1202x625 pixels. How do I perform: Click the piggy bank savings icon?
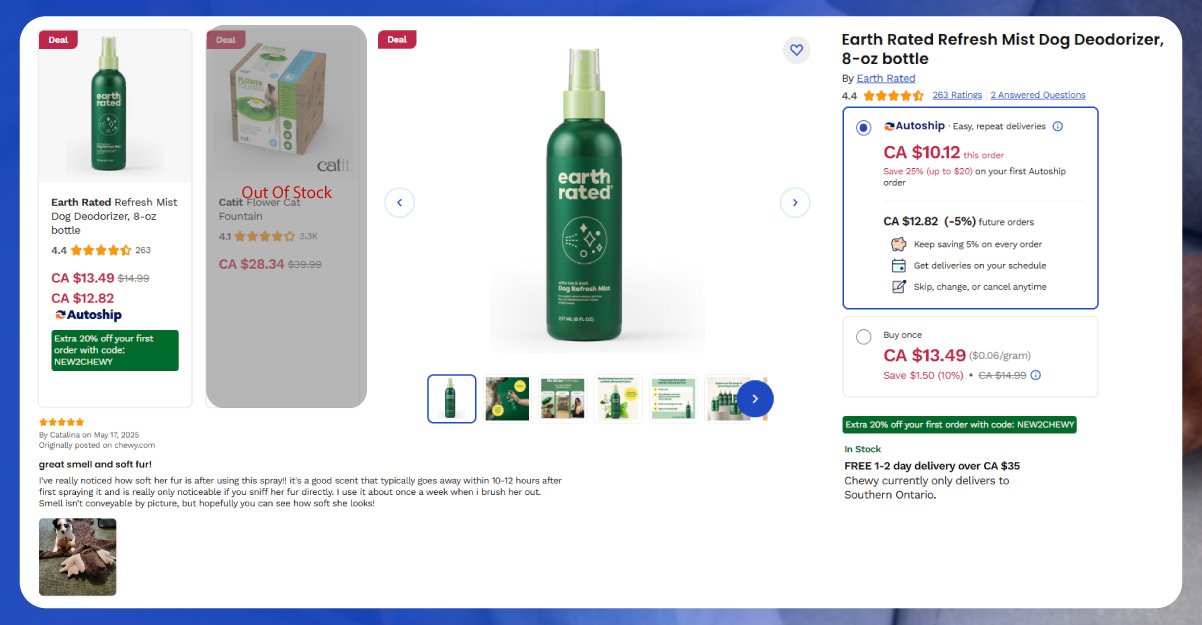pos(898,244)
